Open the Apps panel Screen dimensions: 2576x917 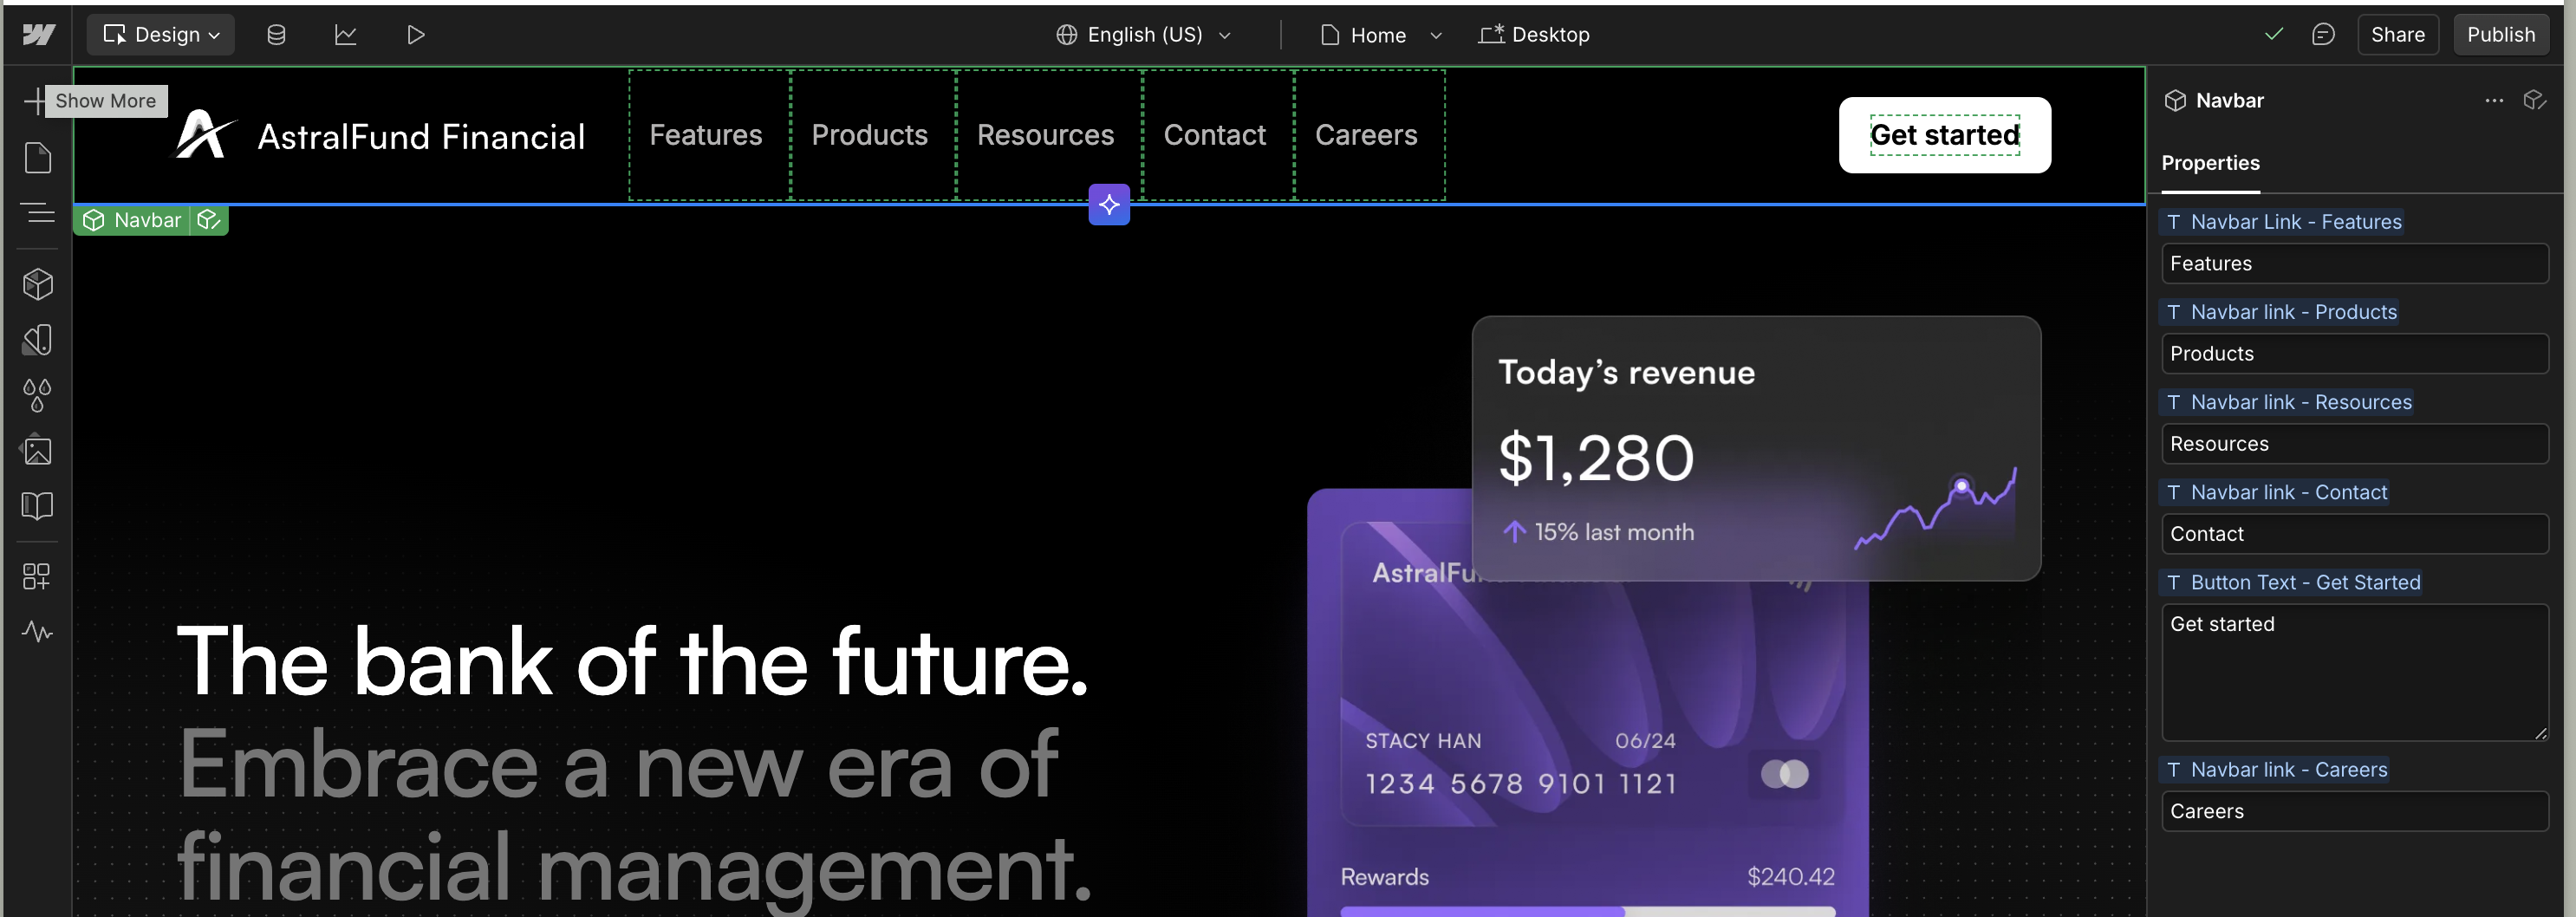click(37, 575)
